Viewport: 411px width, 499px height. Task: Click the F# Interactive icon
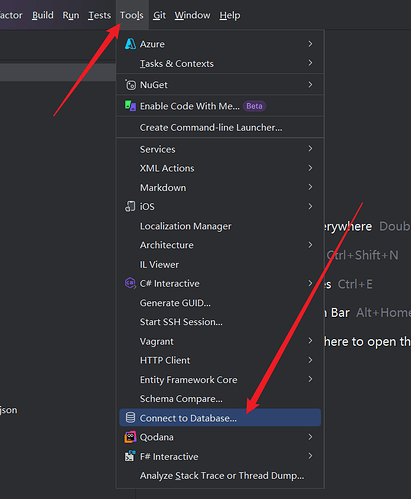[x=130, y=456]
